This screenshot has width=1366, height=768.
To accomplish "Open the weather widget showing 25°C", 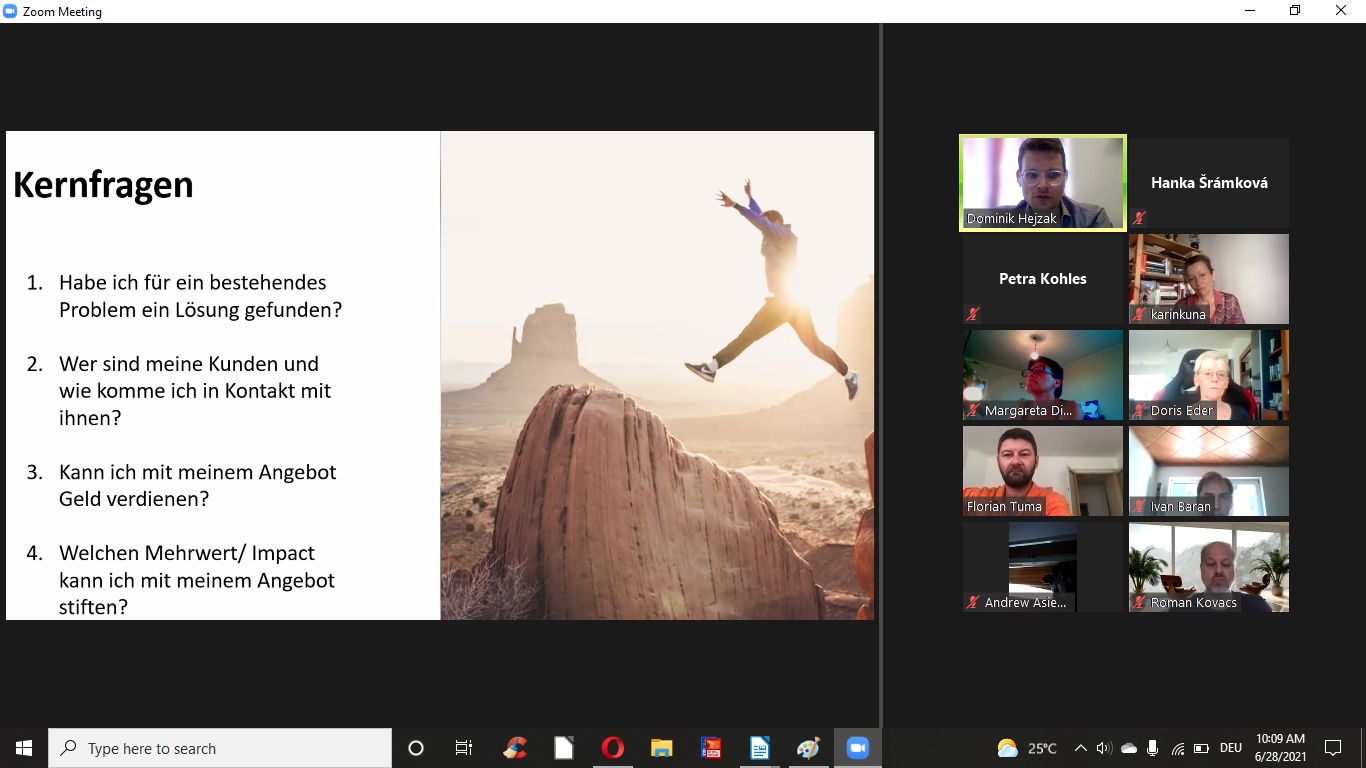I will tap(1027, 748).
